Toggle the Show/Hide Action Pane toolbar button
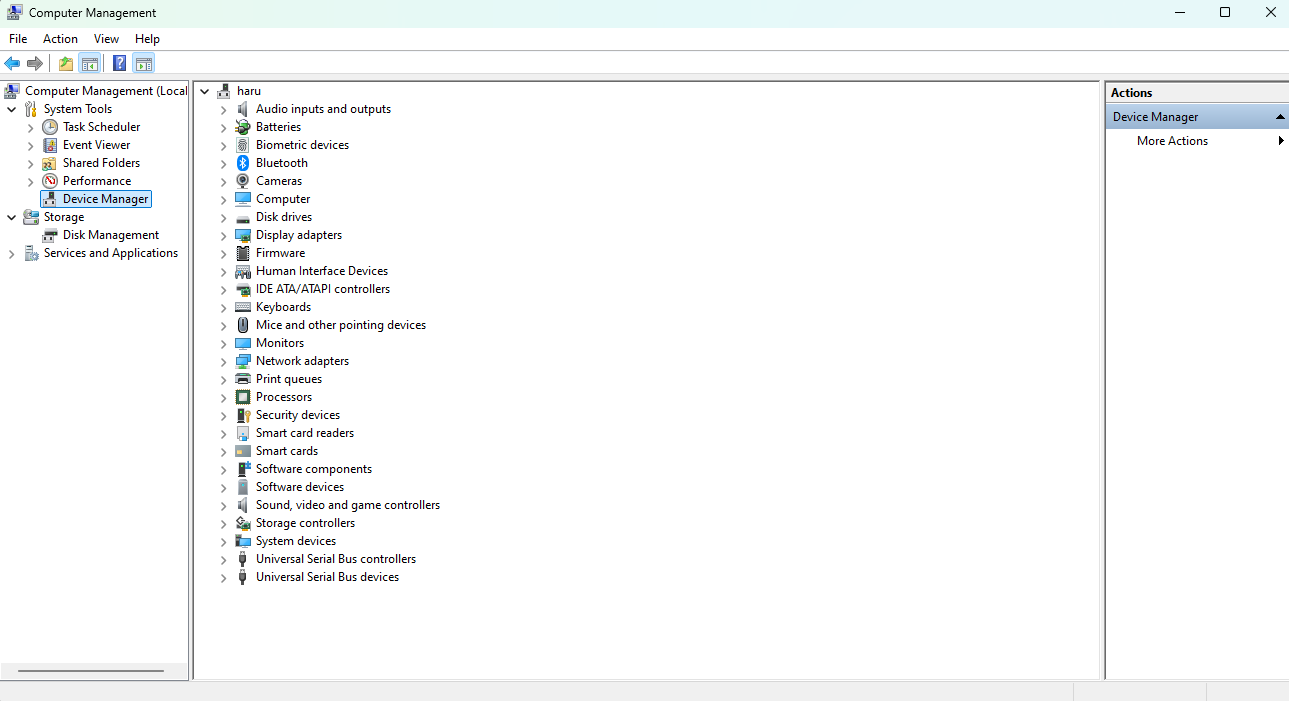 point(143,64)
